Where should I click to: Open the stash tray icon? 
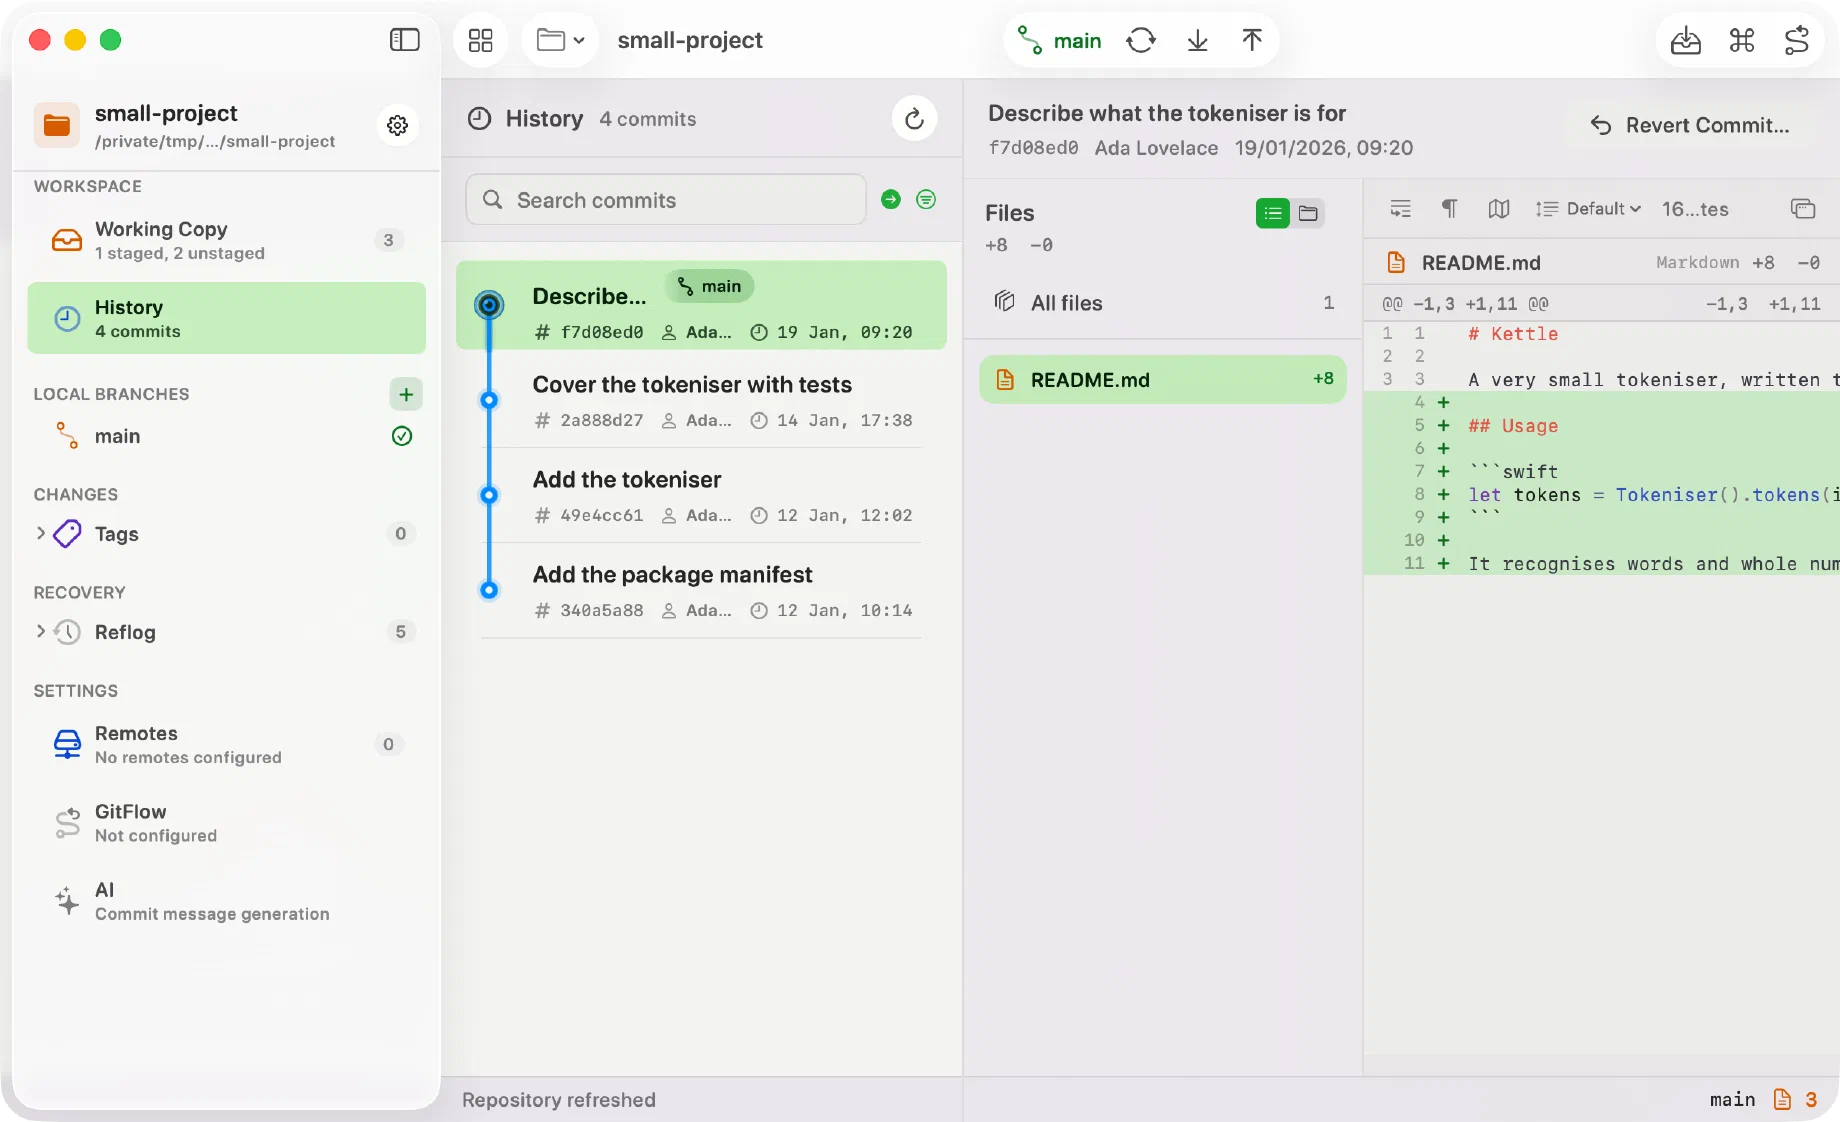(1686, 40)
